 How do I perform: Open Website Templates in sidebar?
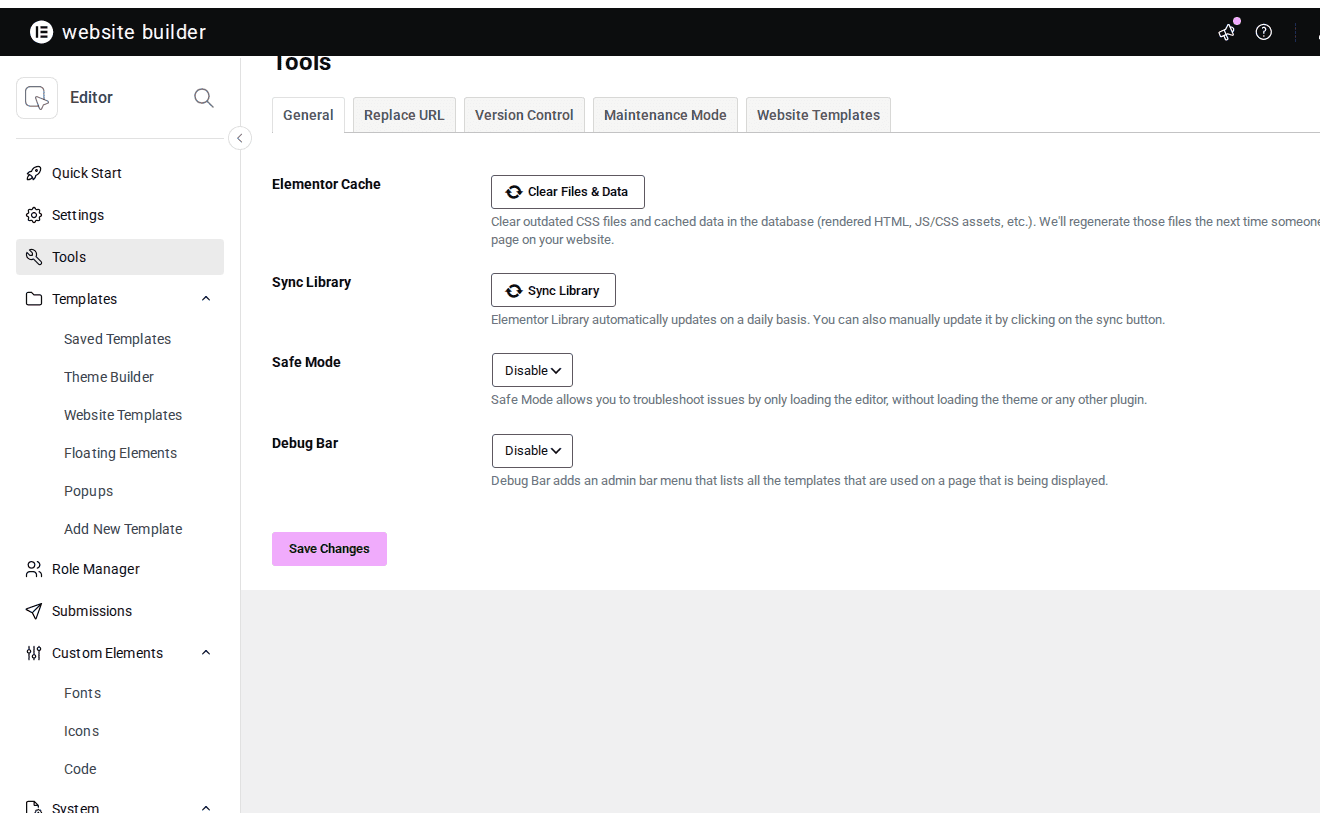coord(123,415)
